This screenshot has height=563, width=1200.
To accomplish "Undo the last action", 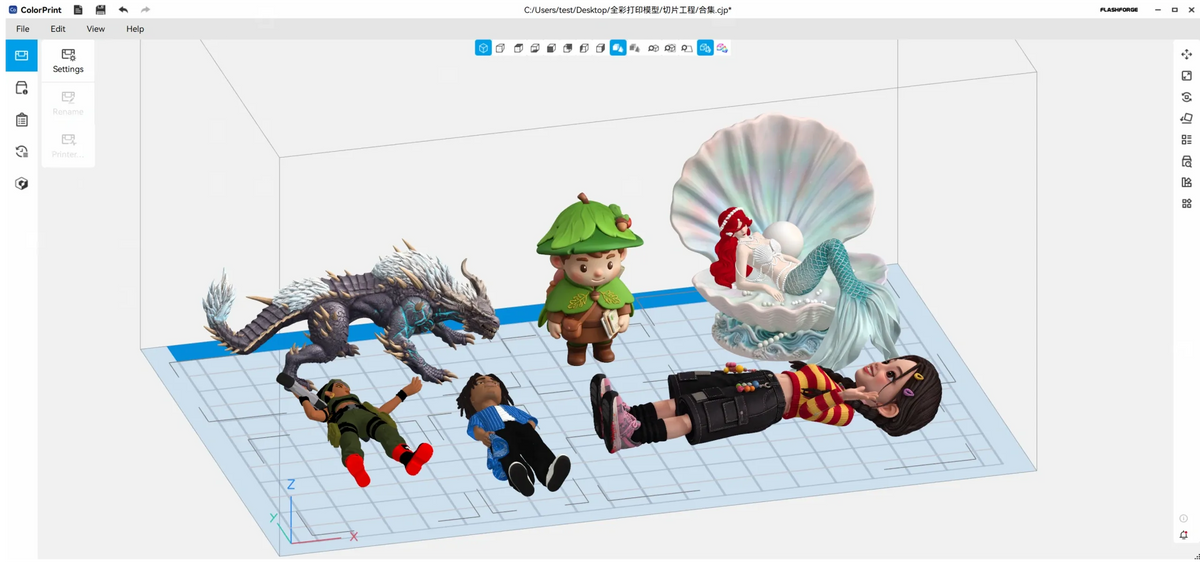I will click(123, 9).
